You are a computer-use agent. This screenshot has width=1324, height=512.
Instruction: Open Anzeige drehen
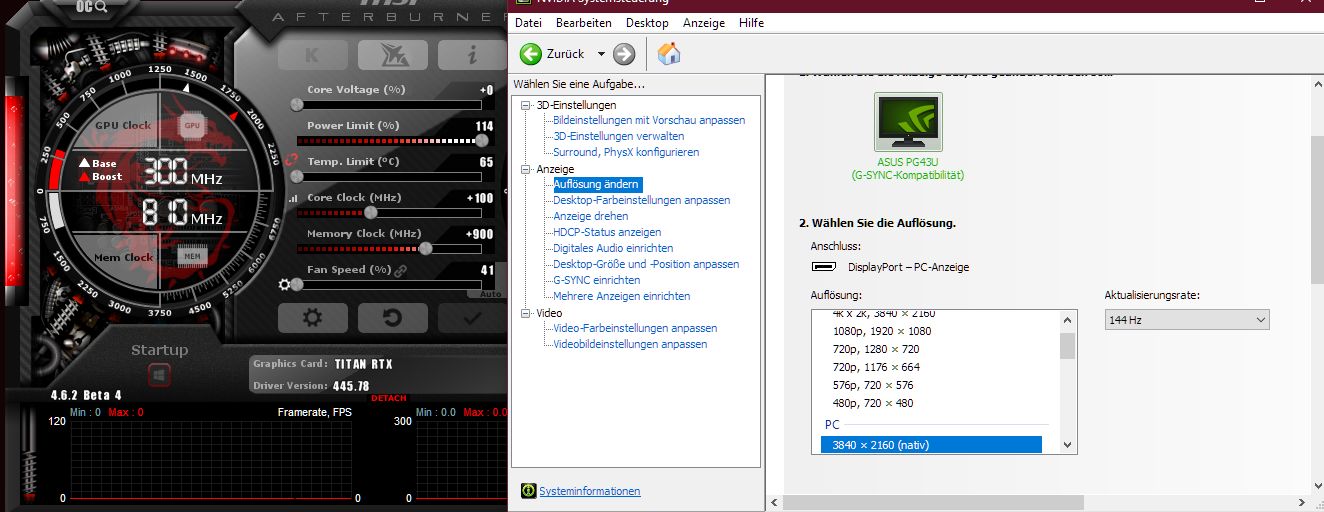591,216
